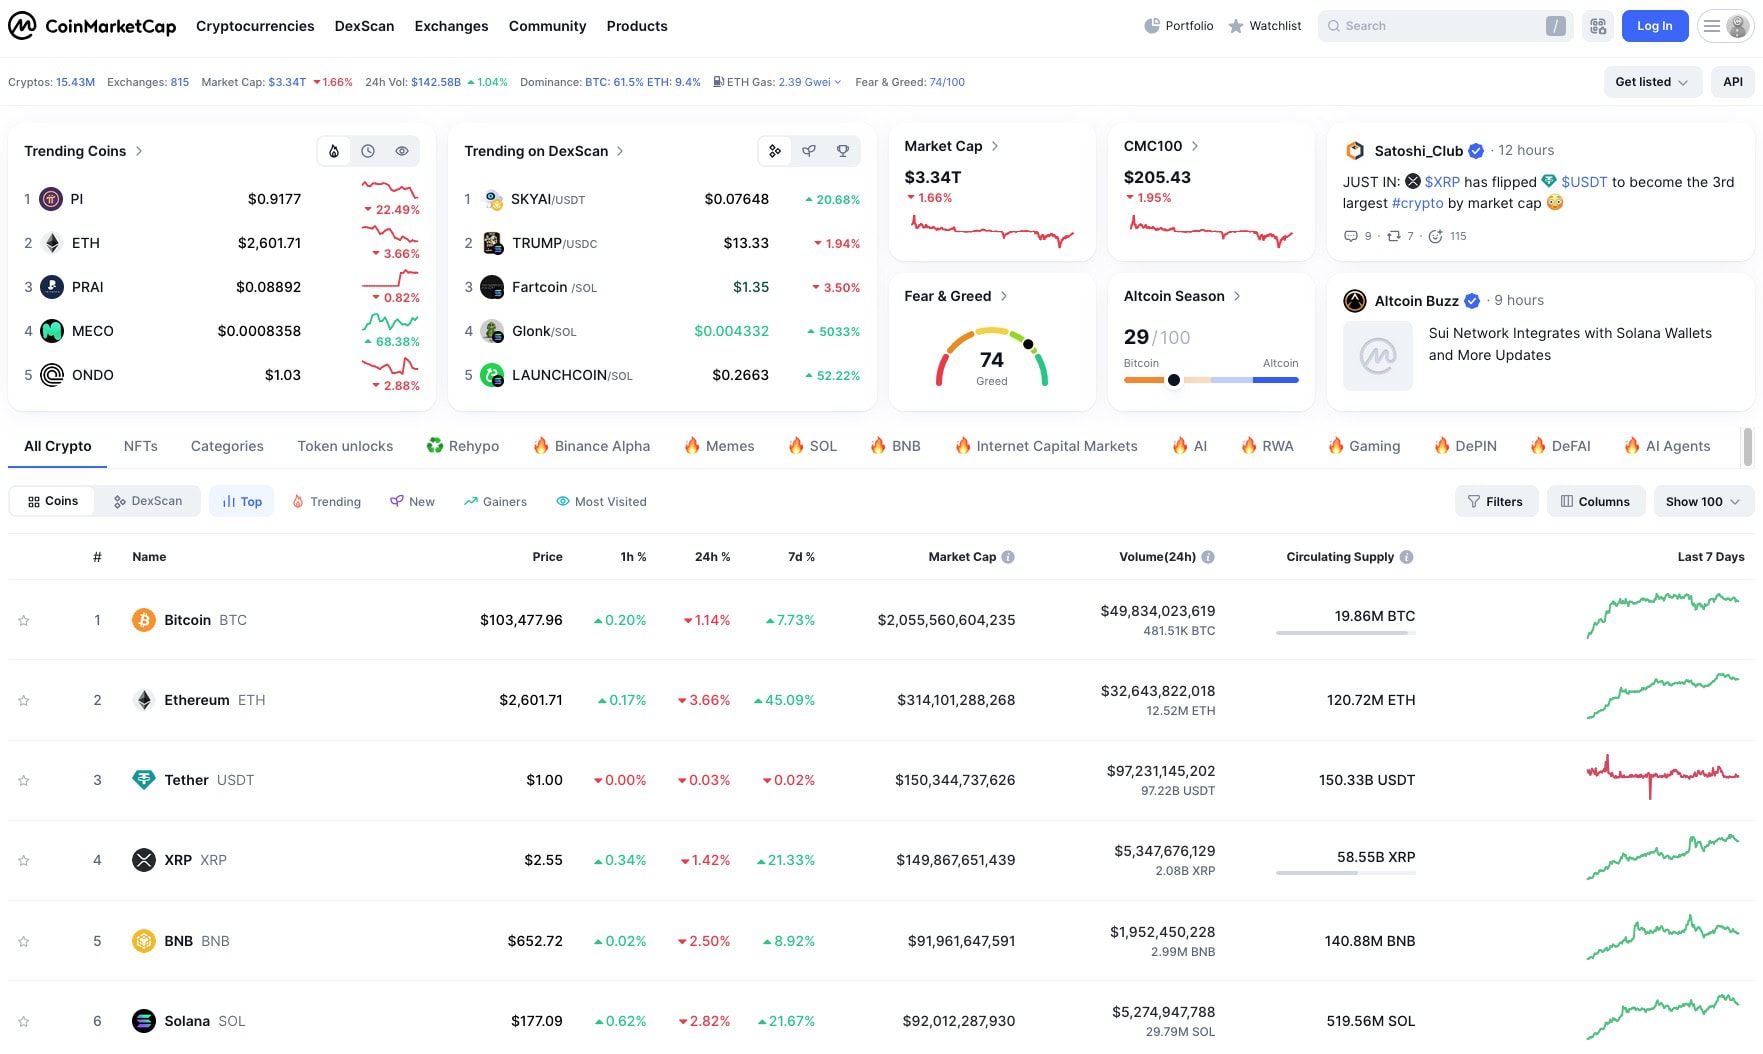Image resolution: width=1763 pixels, height=1054 pixels.
Task: Select the DexScan trophy icon filter
Action: (x=843, y=151)
